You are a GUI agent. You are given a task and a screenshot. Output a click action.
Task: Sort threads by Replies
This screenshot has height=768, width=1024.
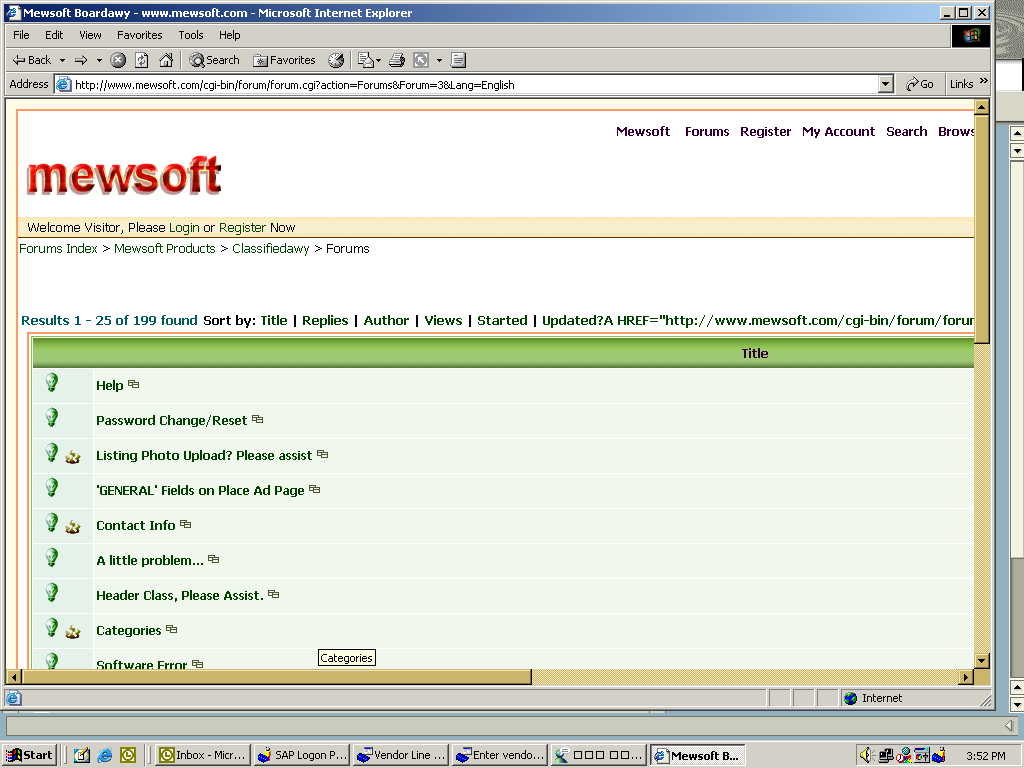pyautogui.click(x=325, y=320)
